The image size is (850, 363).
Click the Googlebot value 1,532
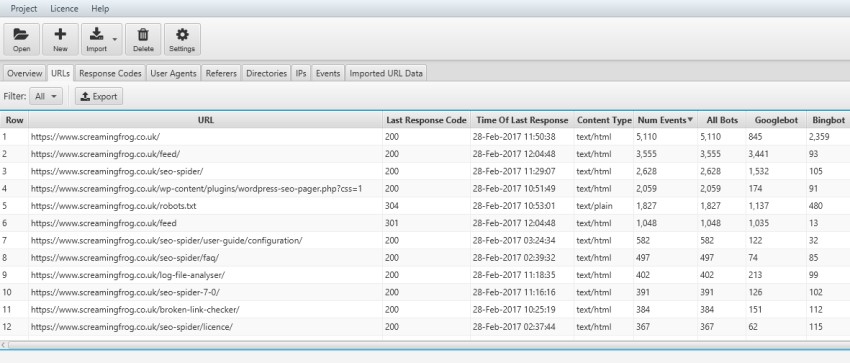pyautogui.click(x=759, y=171)
